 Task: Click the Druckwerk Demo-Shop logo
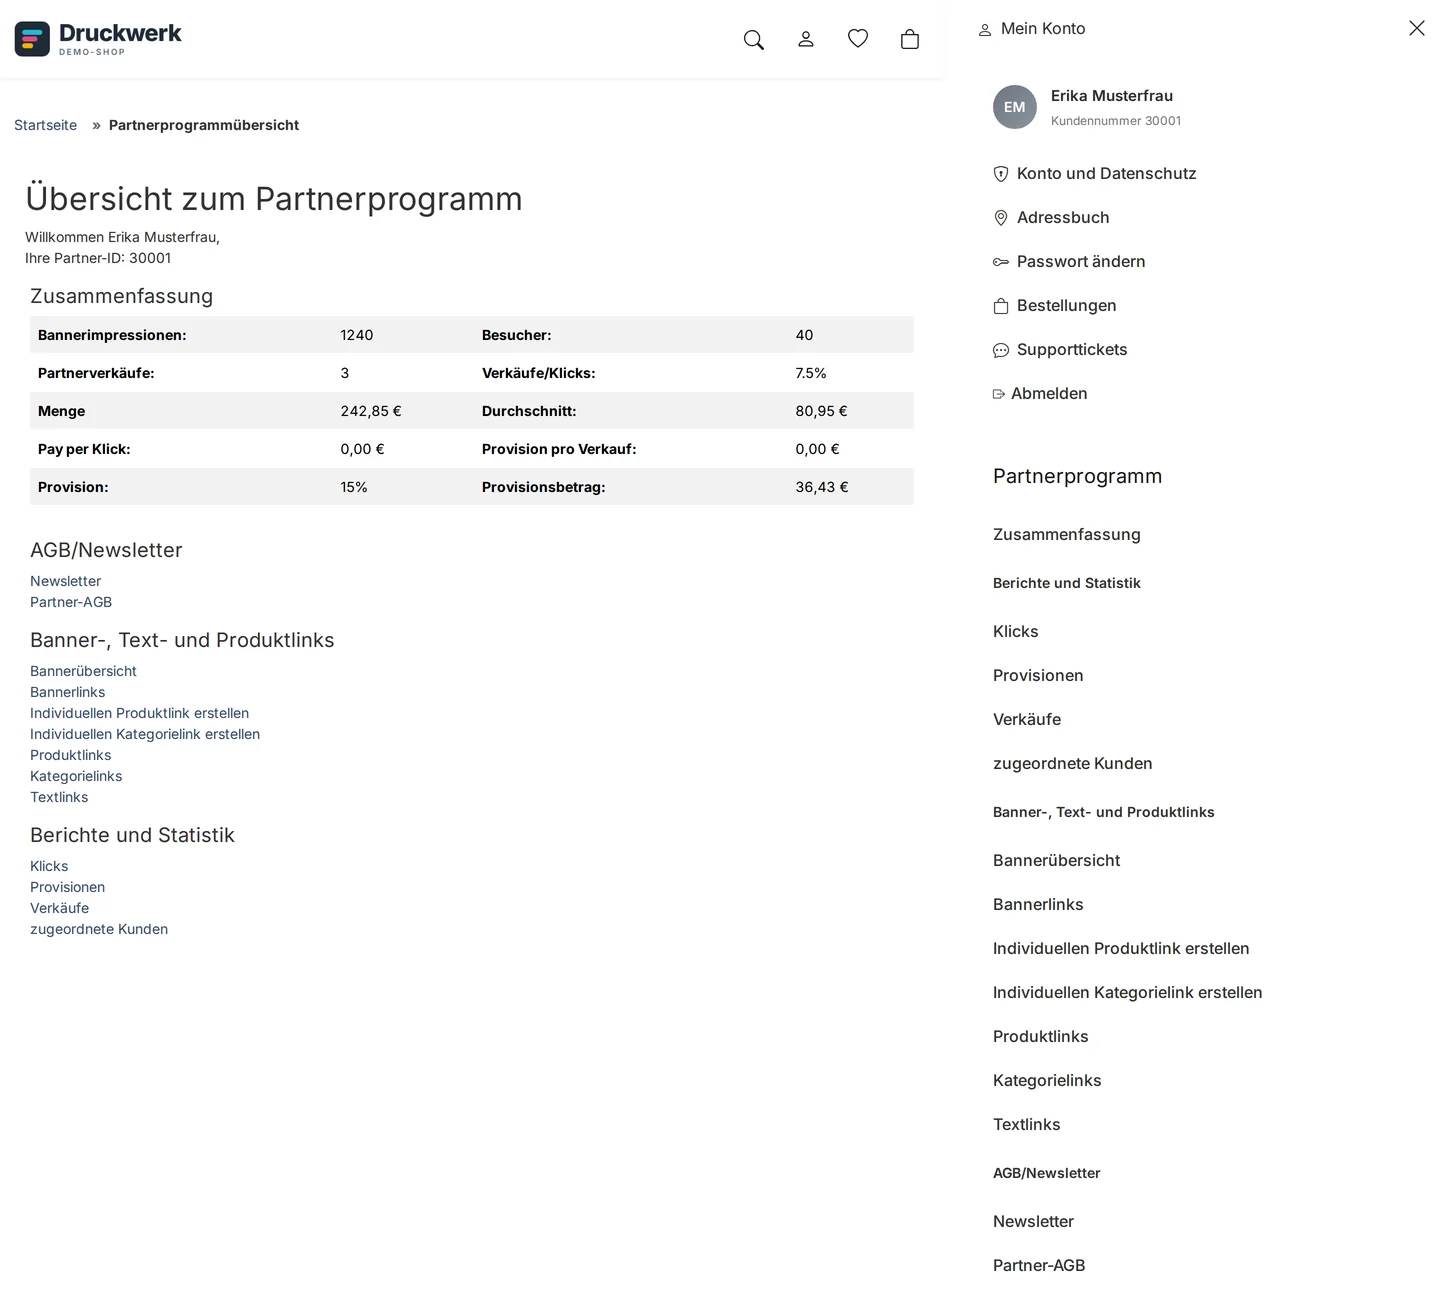[x=98, y=39]
